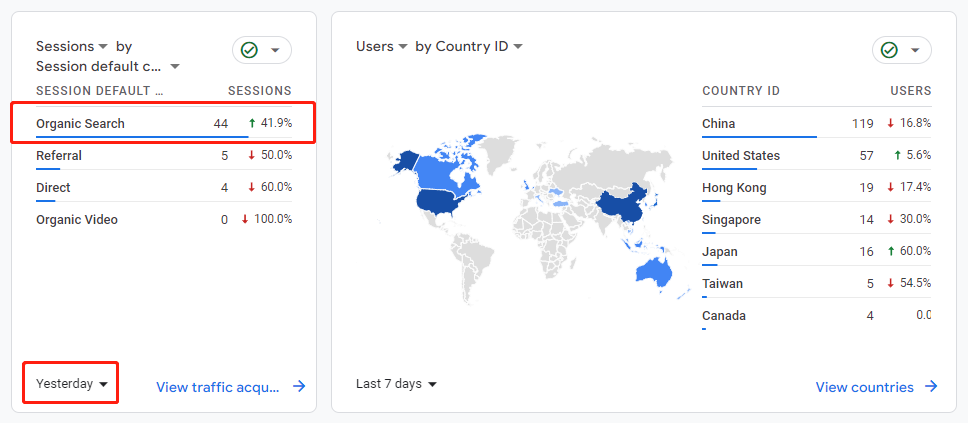Select the Organic Search row

point(164,124)
